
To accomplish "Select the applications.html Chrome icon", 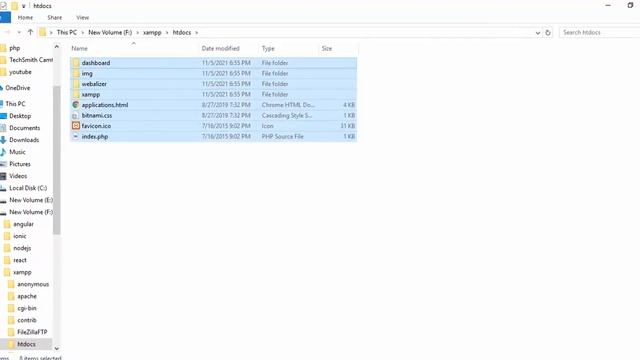I will point(76,105).
